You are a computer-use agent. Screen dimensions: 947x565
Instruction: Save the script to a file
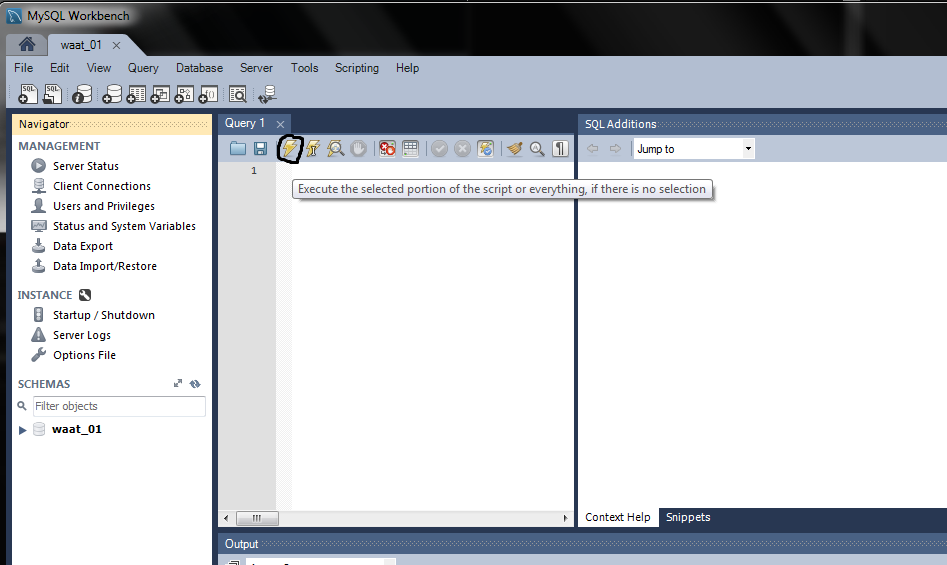(260, 148)
